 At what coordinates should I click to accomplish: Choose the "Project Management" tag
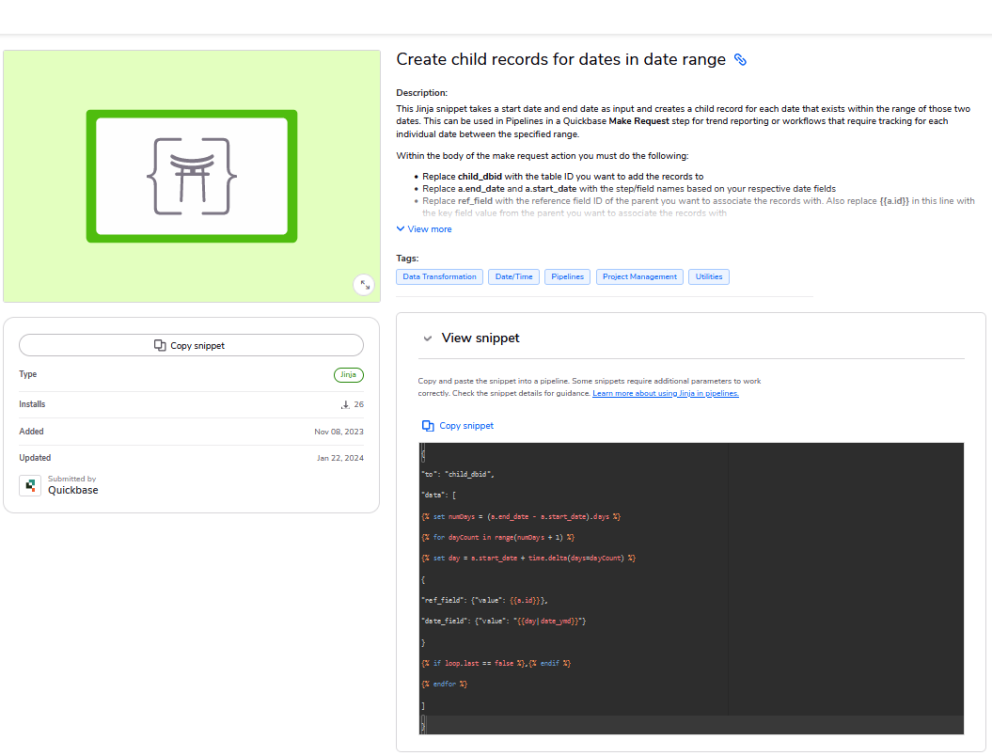639,276
